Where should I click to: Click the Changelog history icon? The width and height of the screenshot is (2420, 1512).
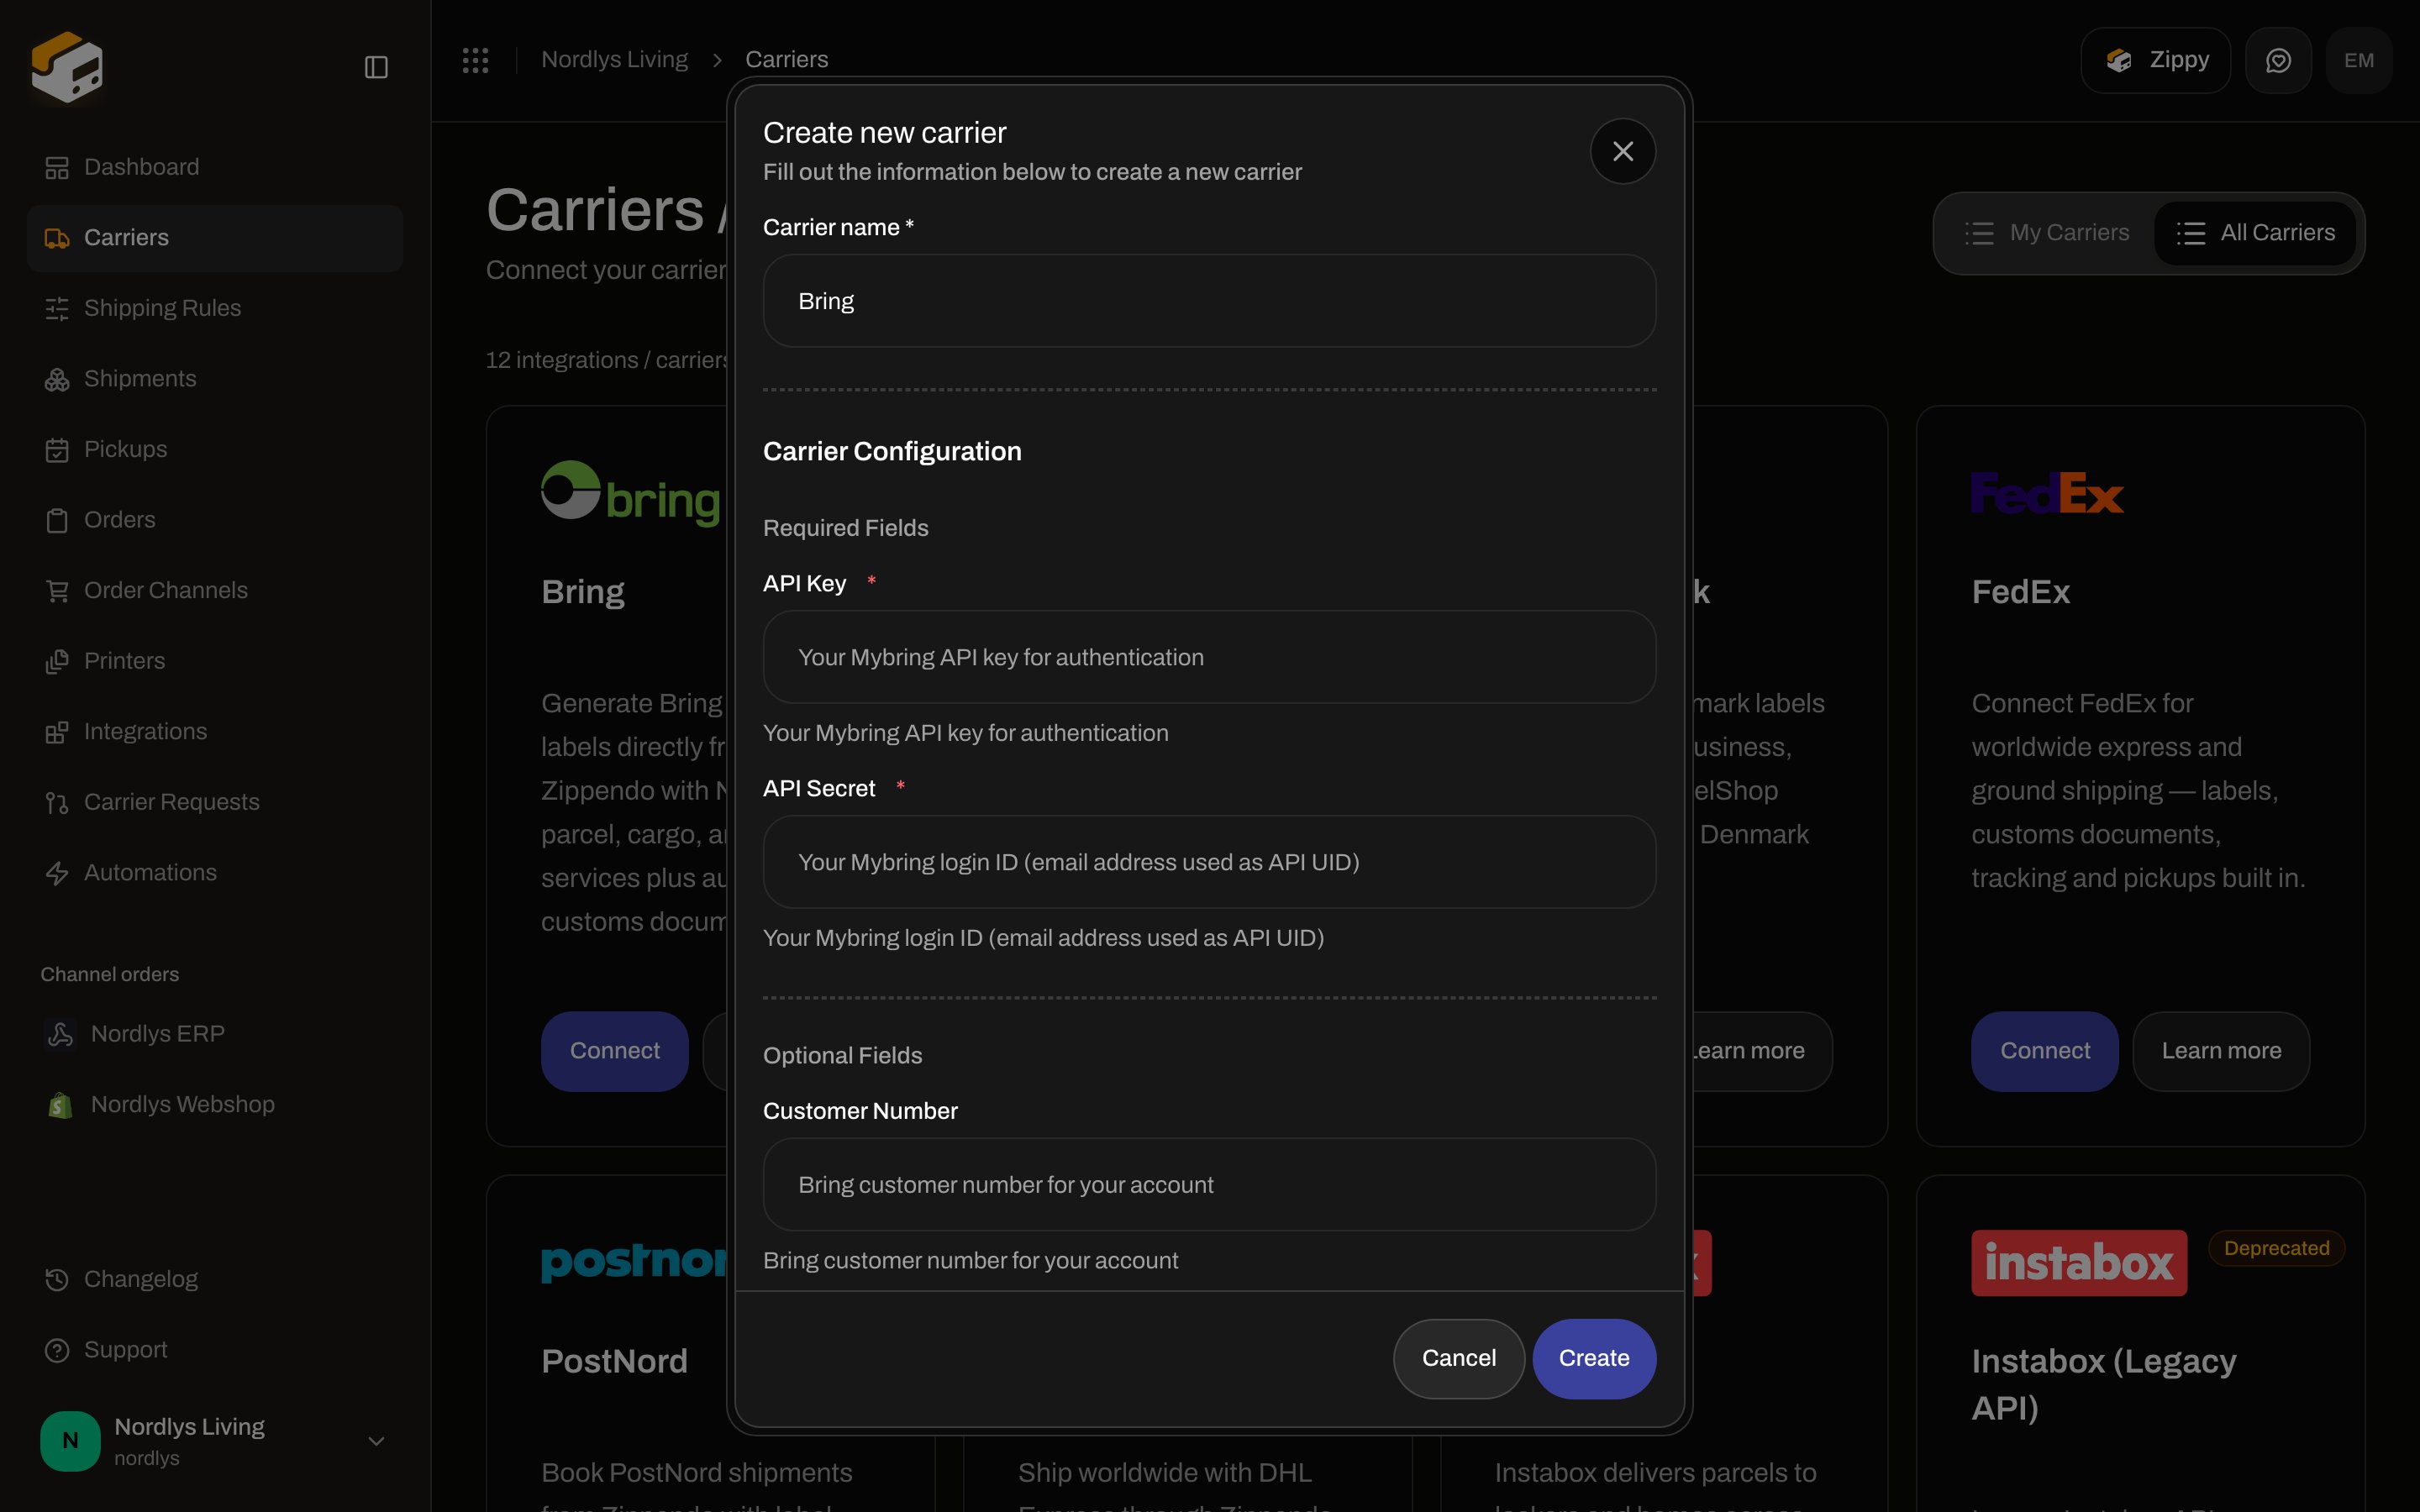[x=57, y=1279]
